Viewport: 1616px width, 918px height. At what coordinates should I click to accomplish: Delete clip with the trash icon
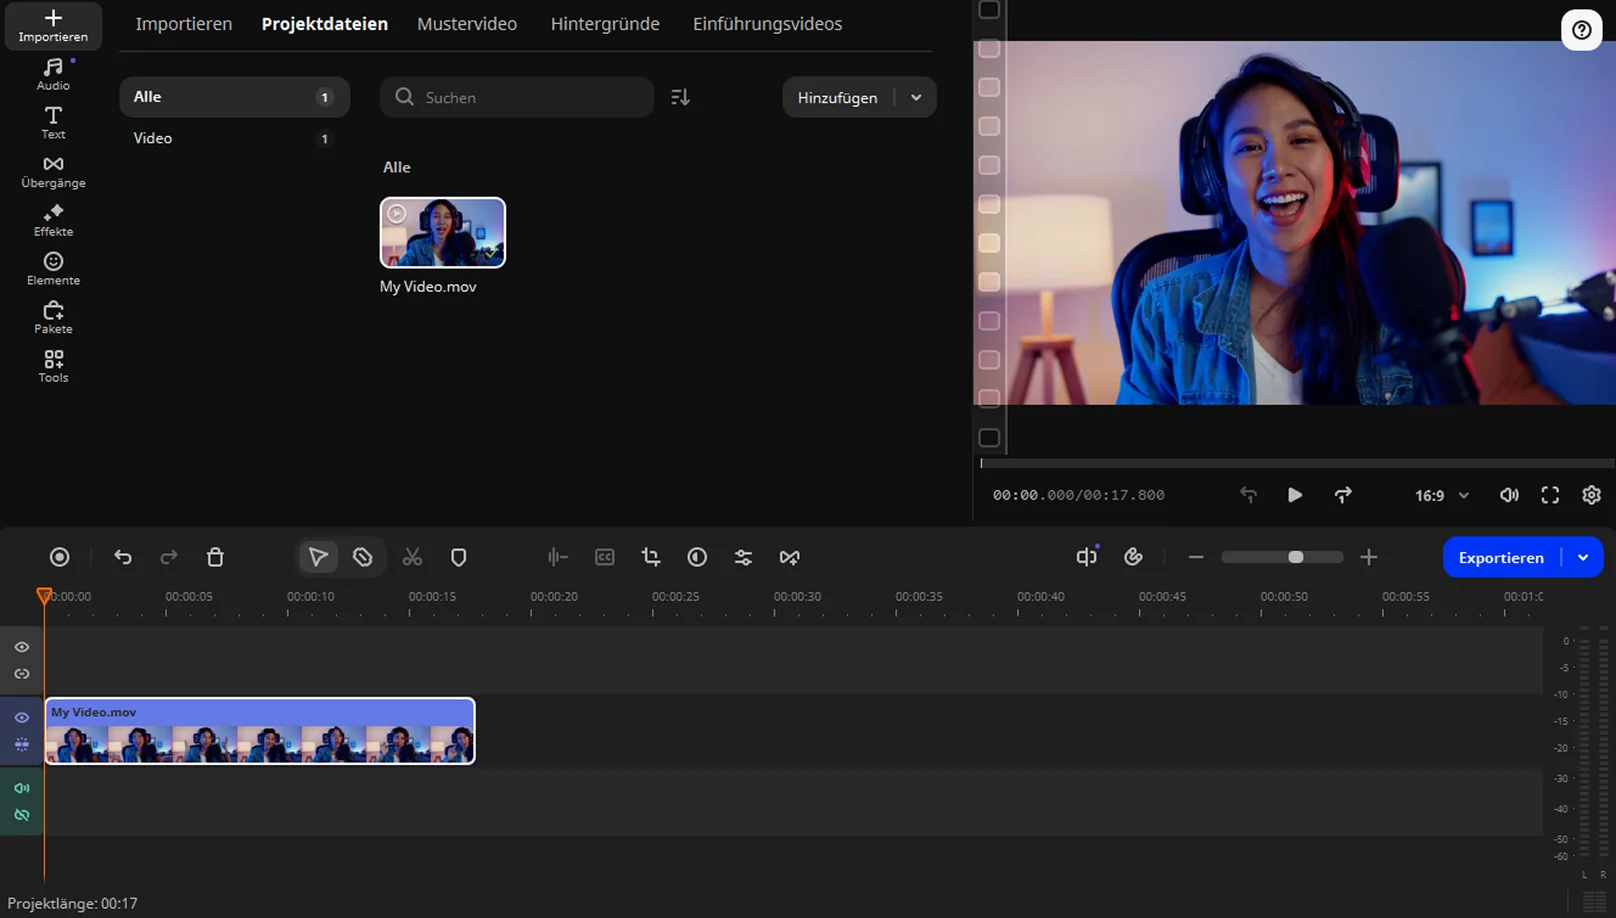point(215,557)
